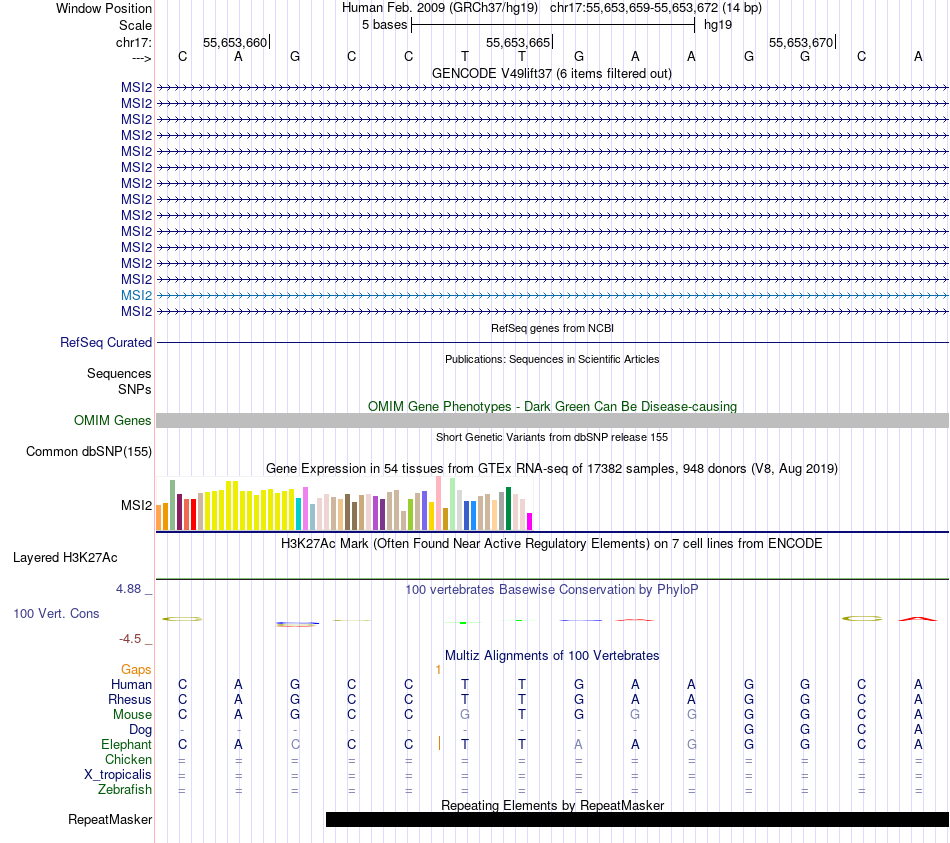Open the H3K27Ac Mark track title
The height and width of the screenshot is (843, 950).
(551, 544)
